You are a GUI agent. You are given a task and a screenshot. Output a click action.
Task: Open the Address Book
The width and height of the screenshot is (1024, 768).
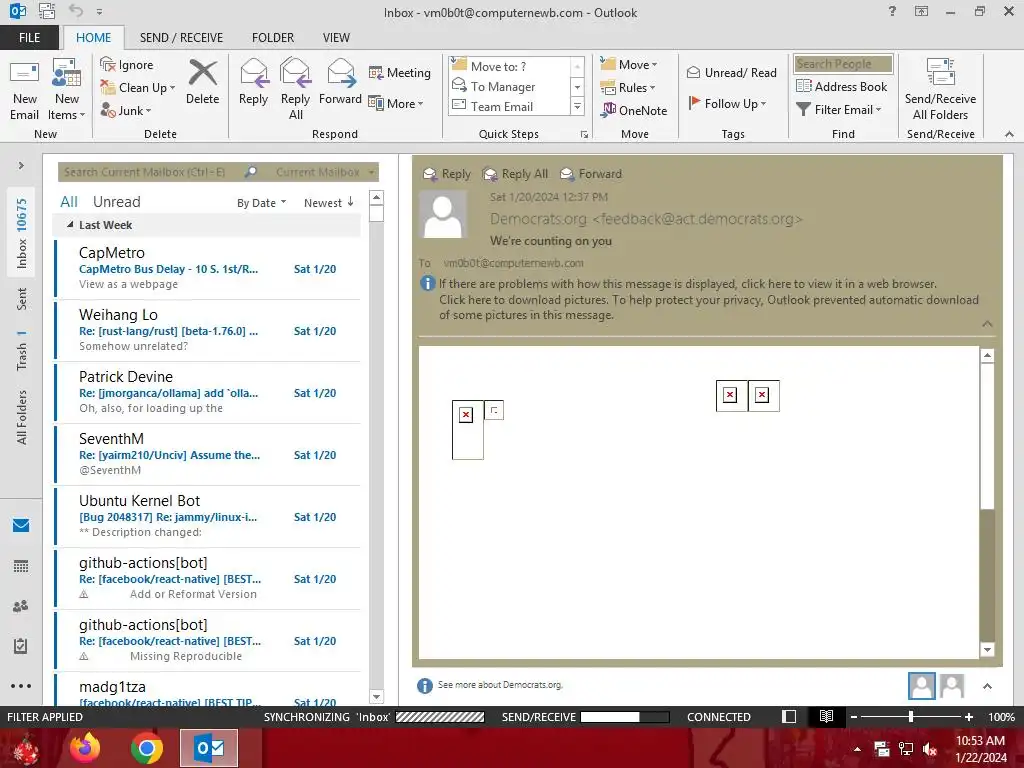pyautogui.click(x=841, y=86)
